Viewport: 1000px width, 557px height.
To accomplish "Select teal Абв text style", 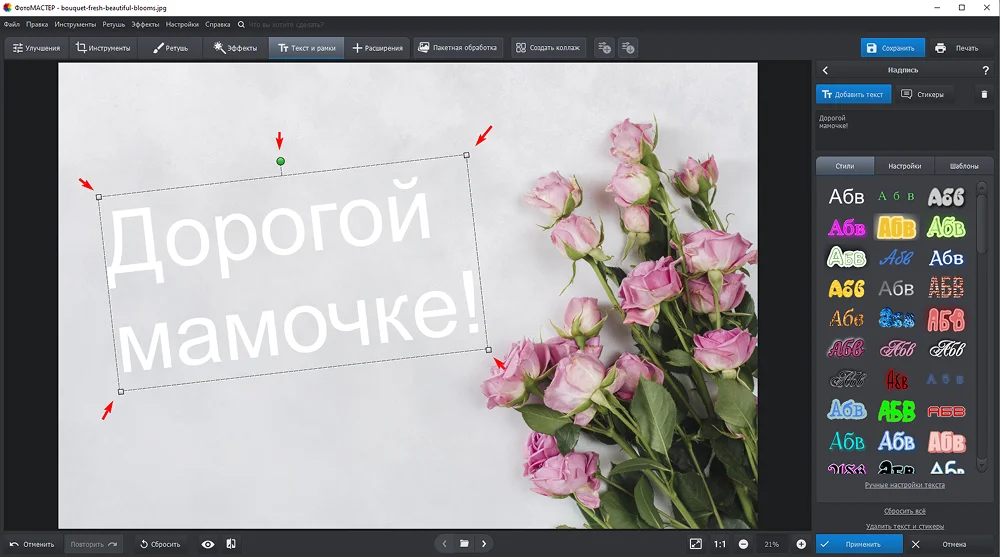I will pos(846,442).
